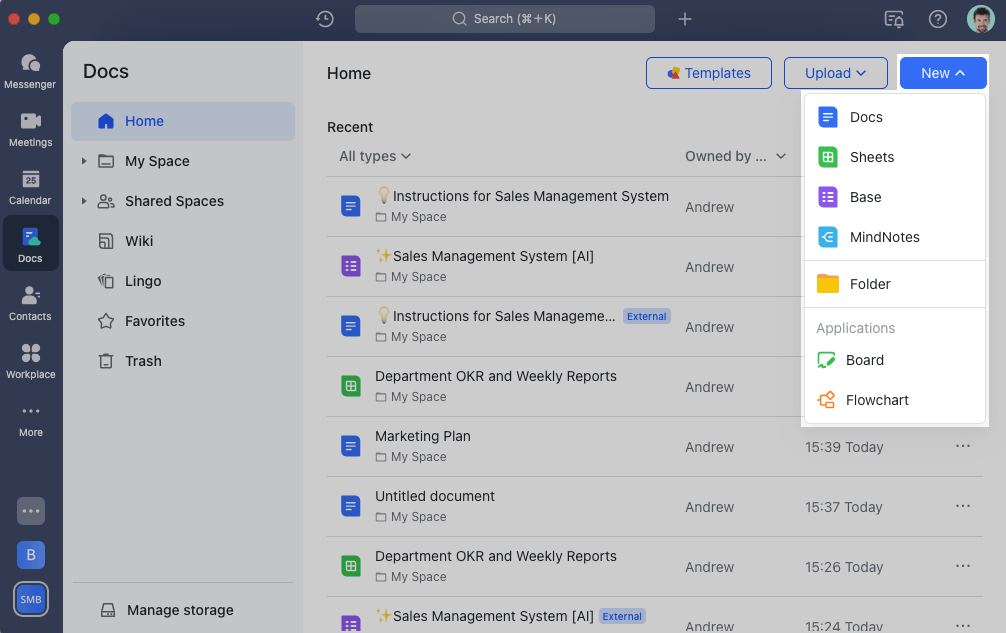This screenshot has width=1006, height=633.
Task: Open Workplace from the left sidebar
Action: (30, 360)
